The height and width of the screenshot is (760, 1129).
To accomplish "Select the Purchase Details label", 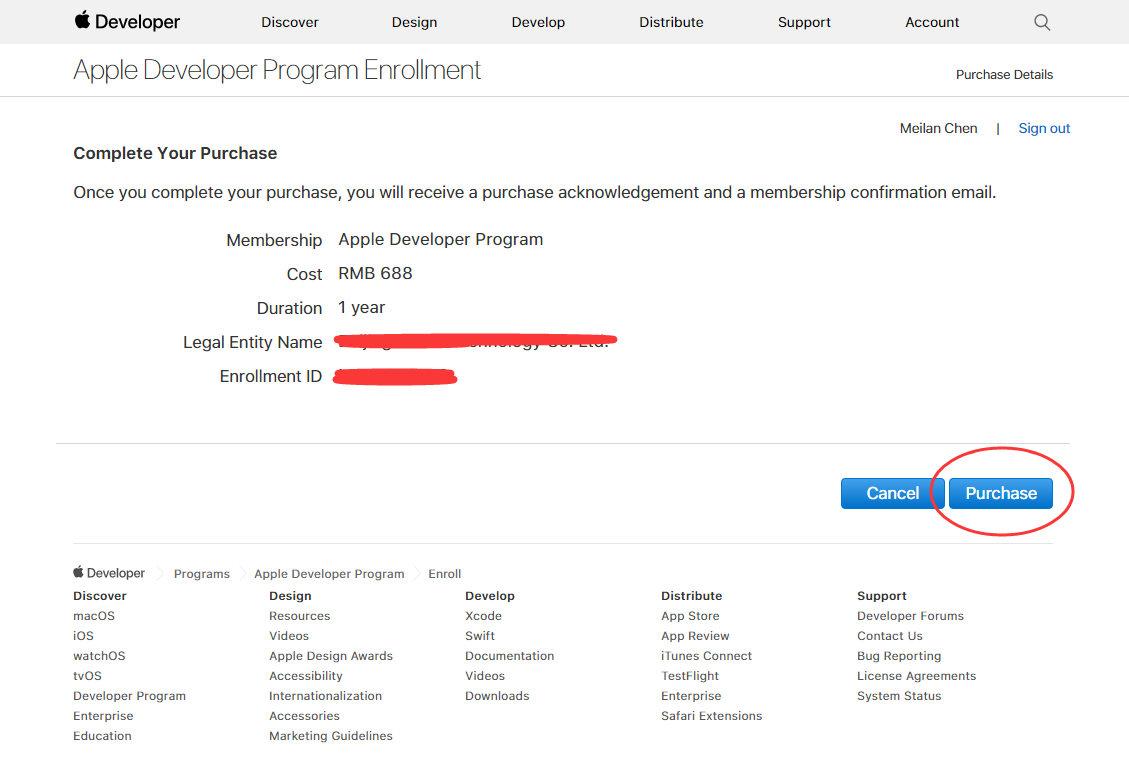I will click(x=1004, y=75).
